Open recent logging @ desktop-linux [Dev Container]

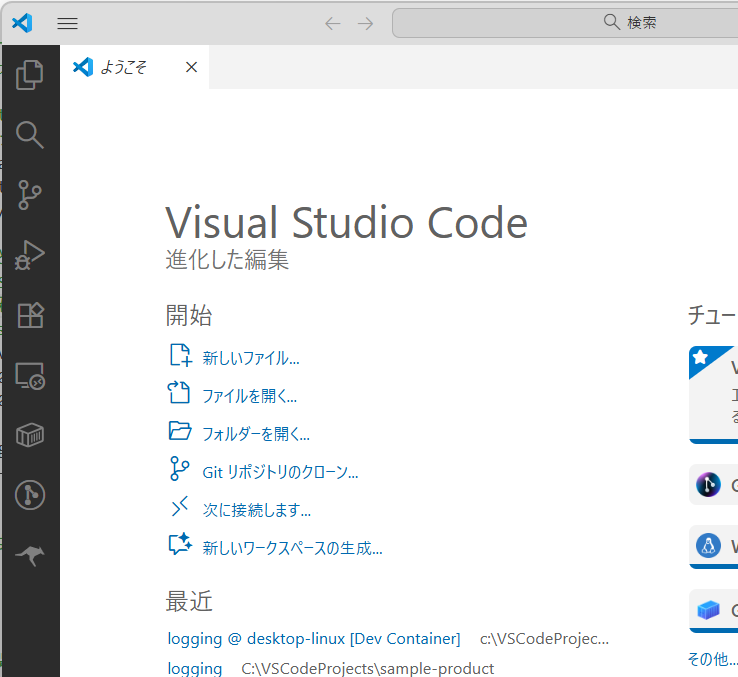pyautogui.click(x=314, y=639)
